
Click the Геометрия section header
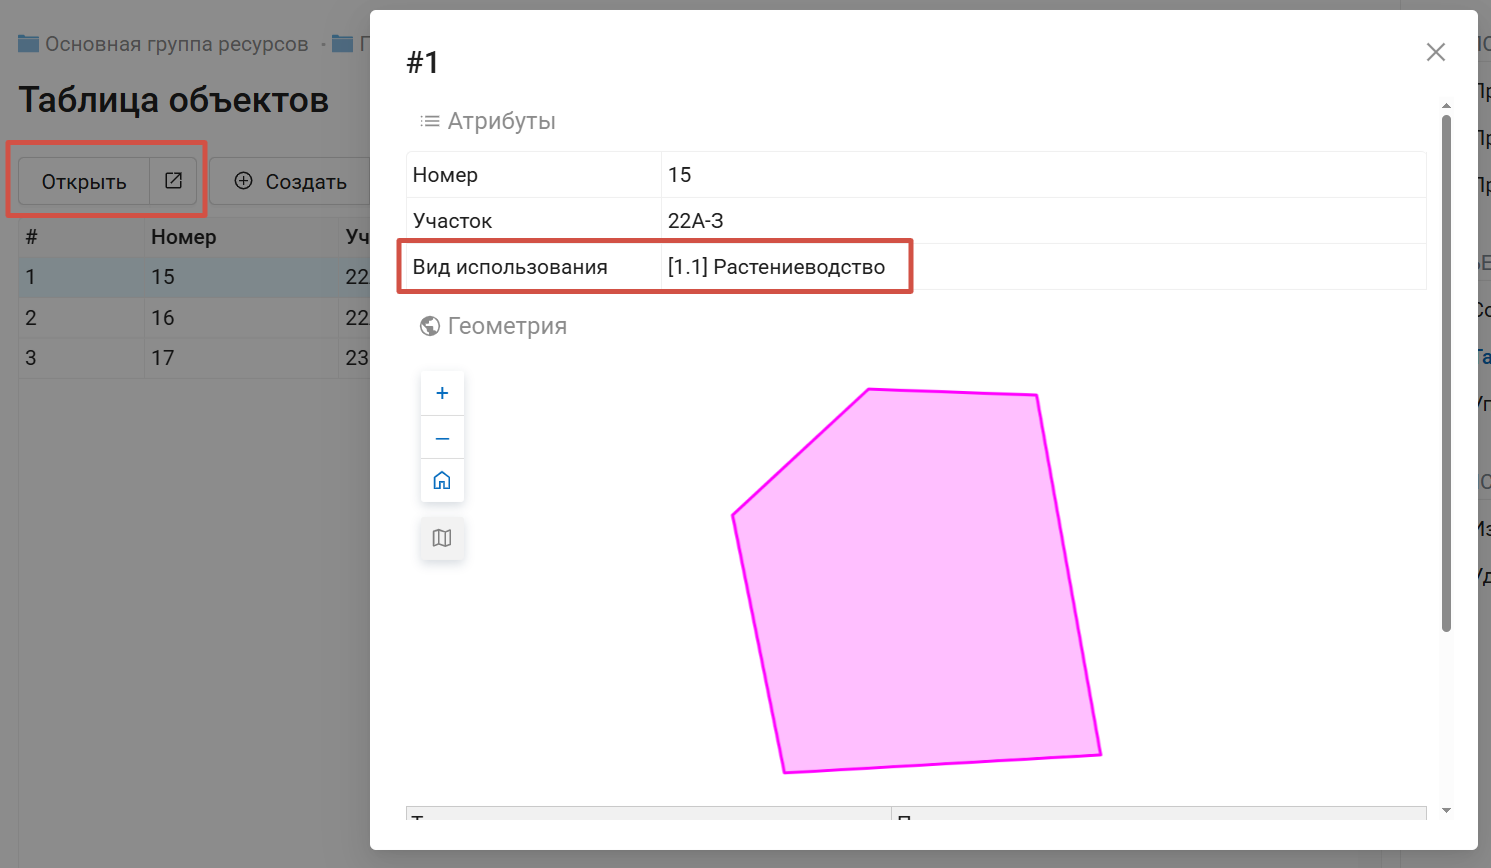click(506, 326)
